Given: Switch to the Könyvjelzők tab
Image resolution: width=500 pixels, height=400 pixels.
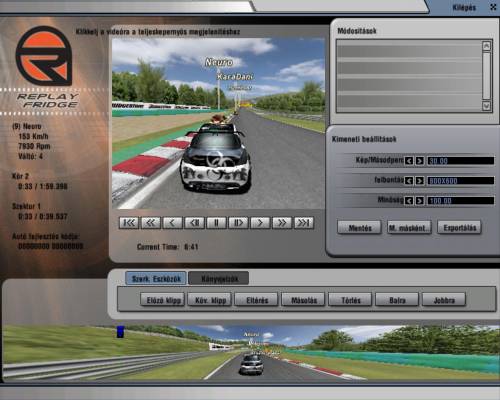Looking at the screenshot, I should tap(219, 279).
